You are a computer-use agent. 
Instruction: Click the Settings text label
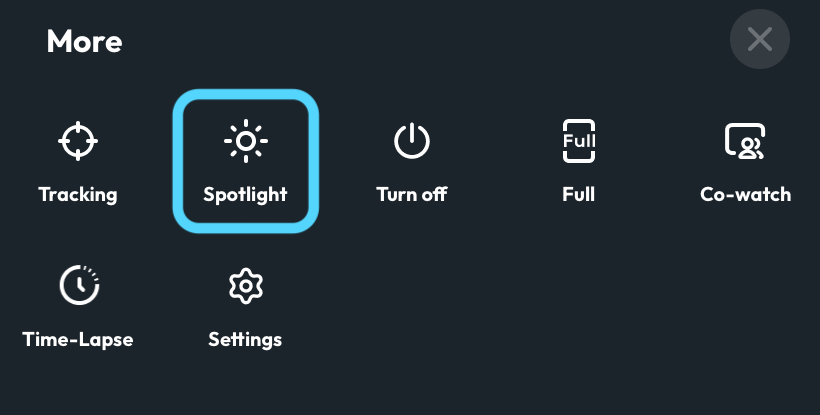[x=245, y=339]
